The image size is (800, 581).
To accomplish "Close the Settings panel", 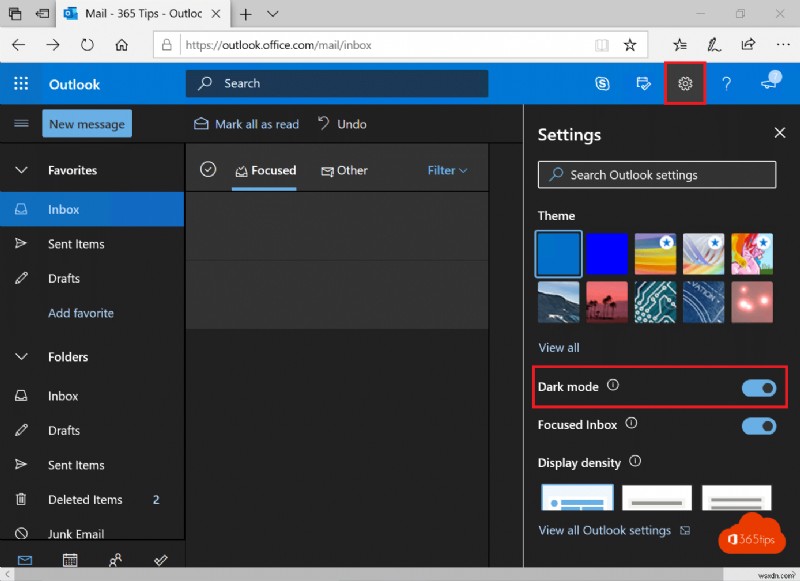I will coord(780,133).
